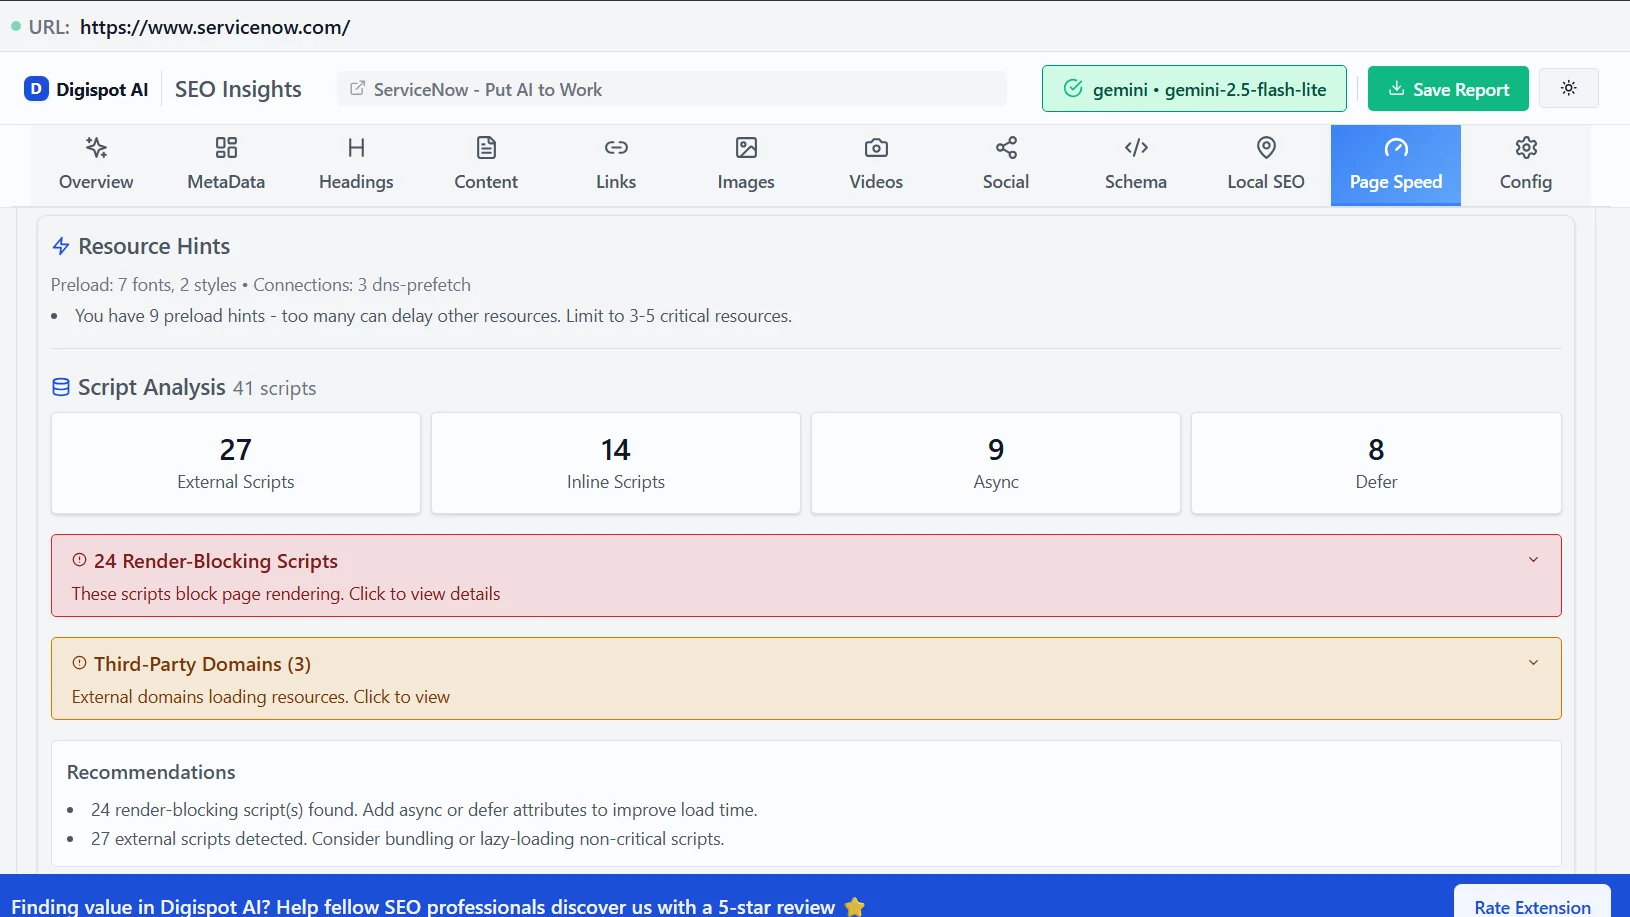Toggle the gemini-2.5-flash-lite model badge
This screenshot has width=1630, height=917.
(1194, 88)
